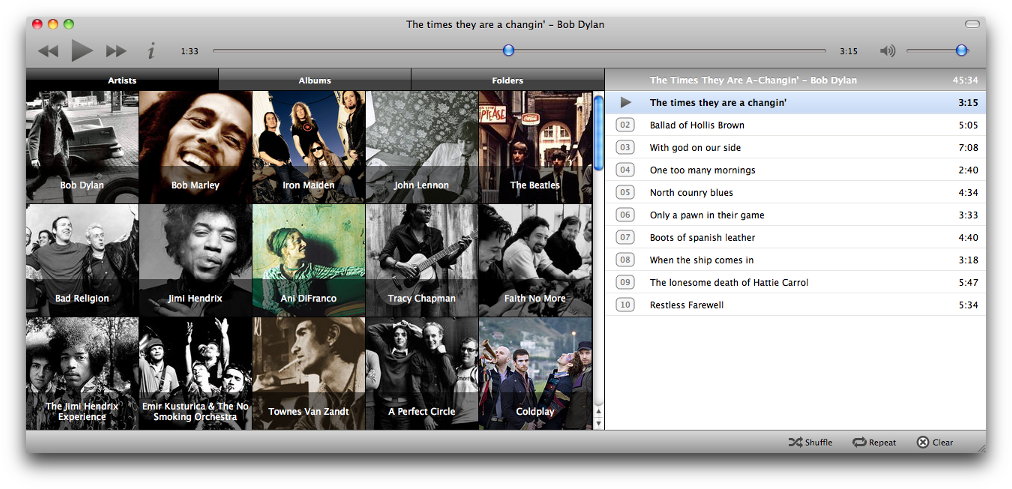Open the Folders tab
1012x489 pixels.
click(507, 80)
